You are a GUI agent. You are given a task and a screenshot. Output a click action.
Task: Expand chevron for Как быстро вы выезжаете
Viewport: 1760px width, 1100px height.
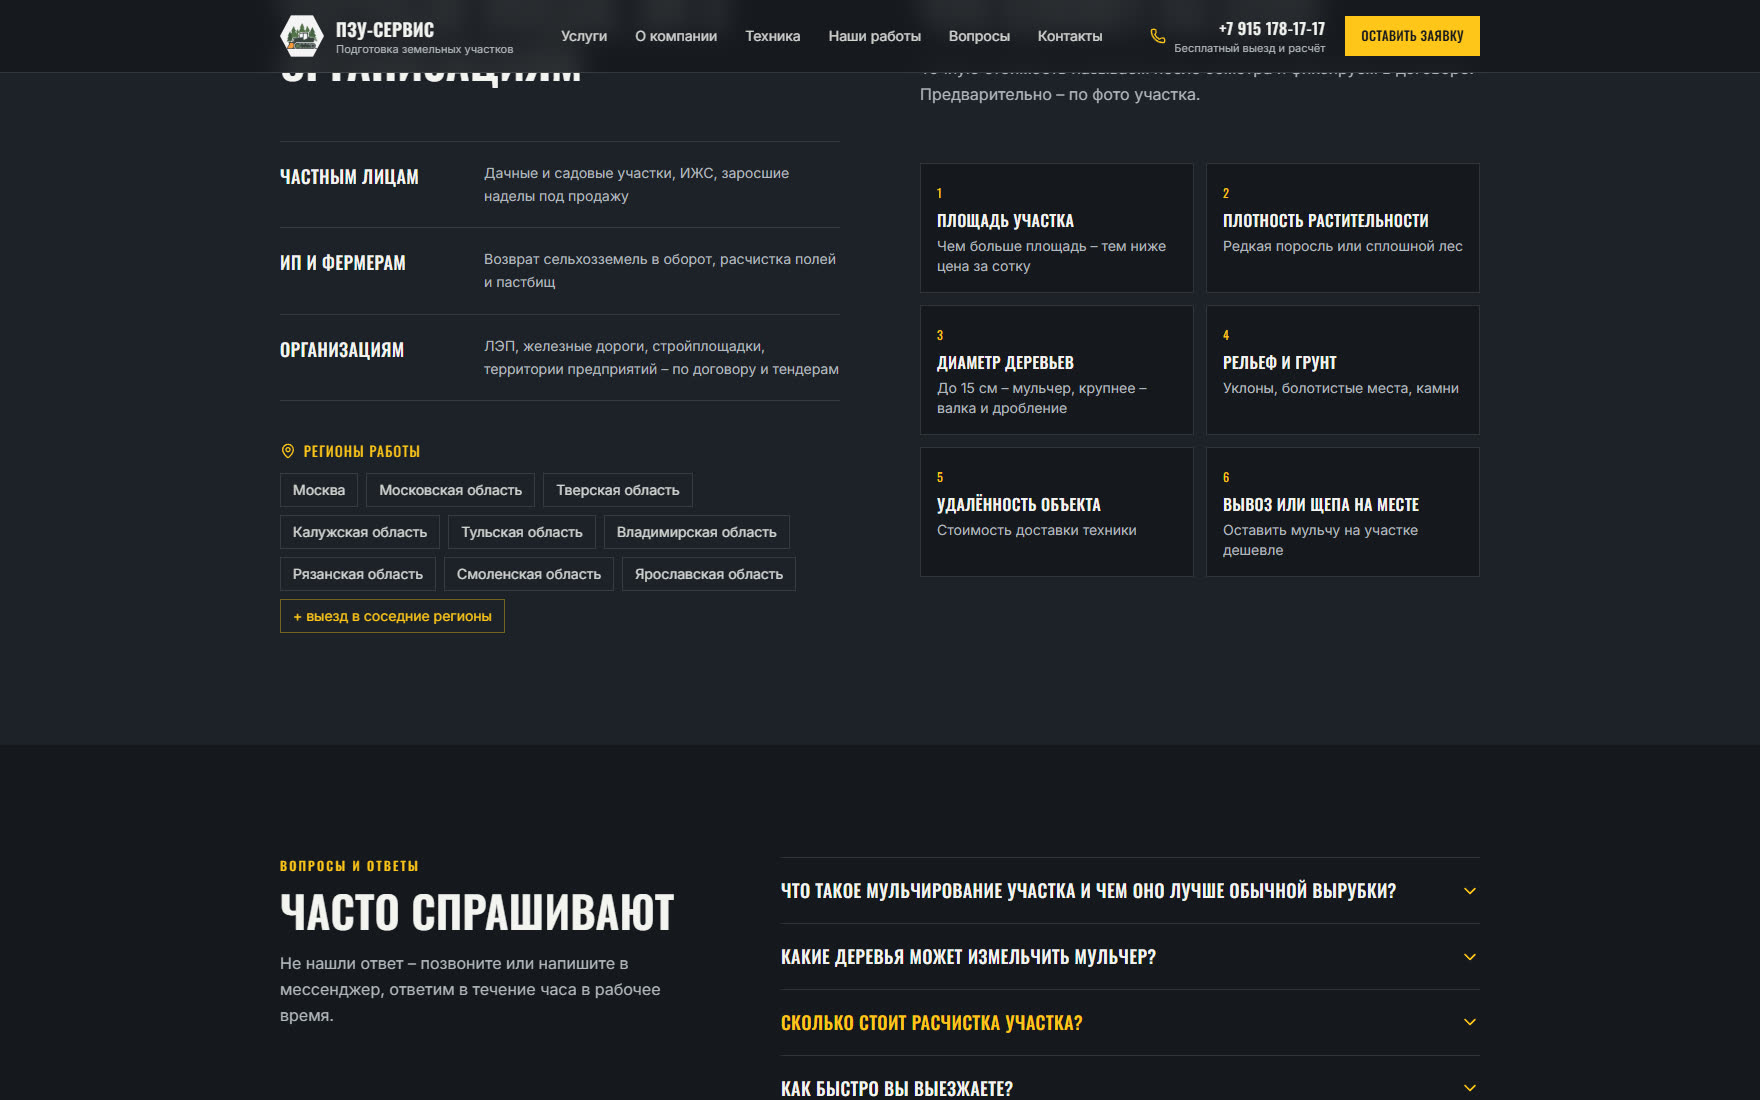click(x=1470, y=1088)
